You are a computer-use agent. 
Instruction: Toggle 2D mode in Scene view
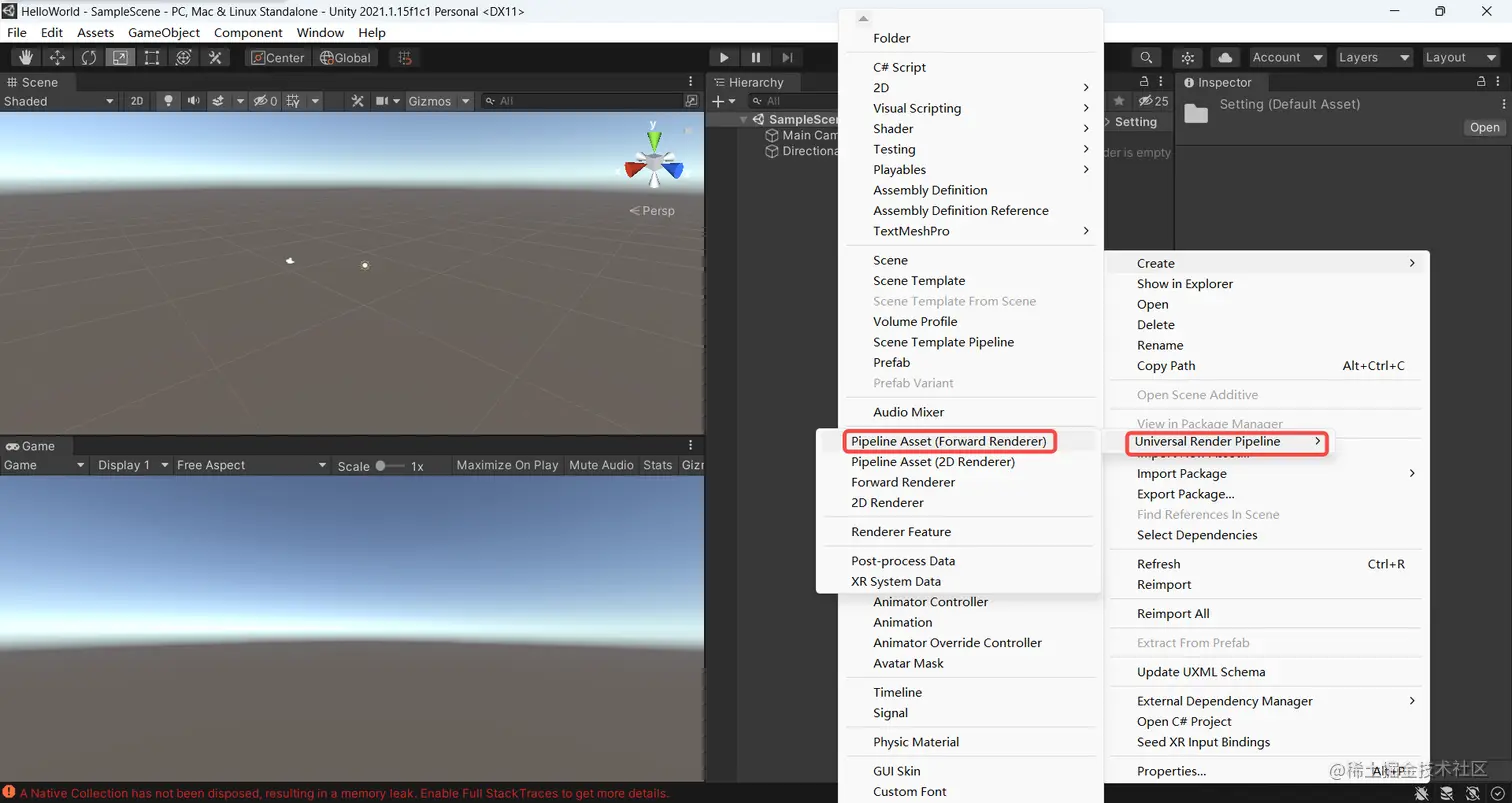point(137,101)
